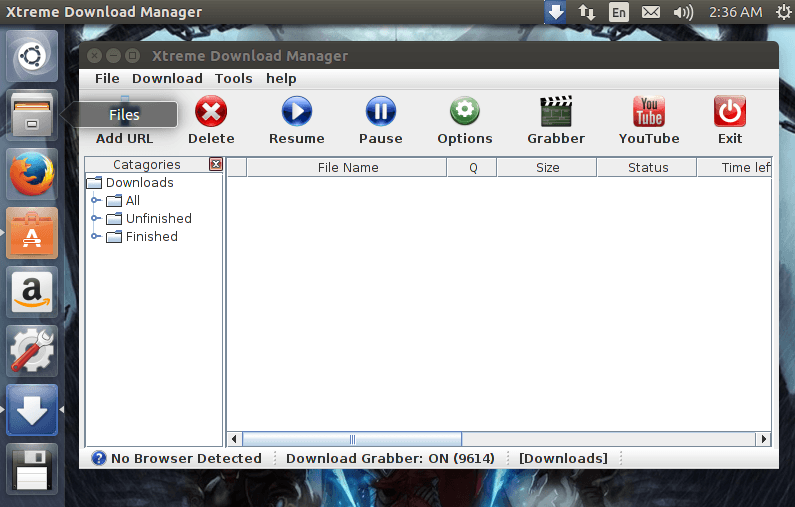Select the Unfinished category folder

coord(149,219)
